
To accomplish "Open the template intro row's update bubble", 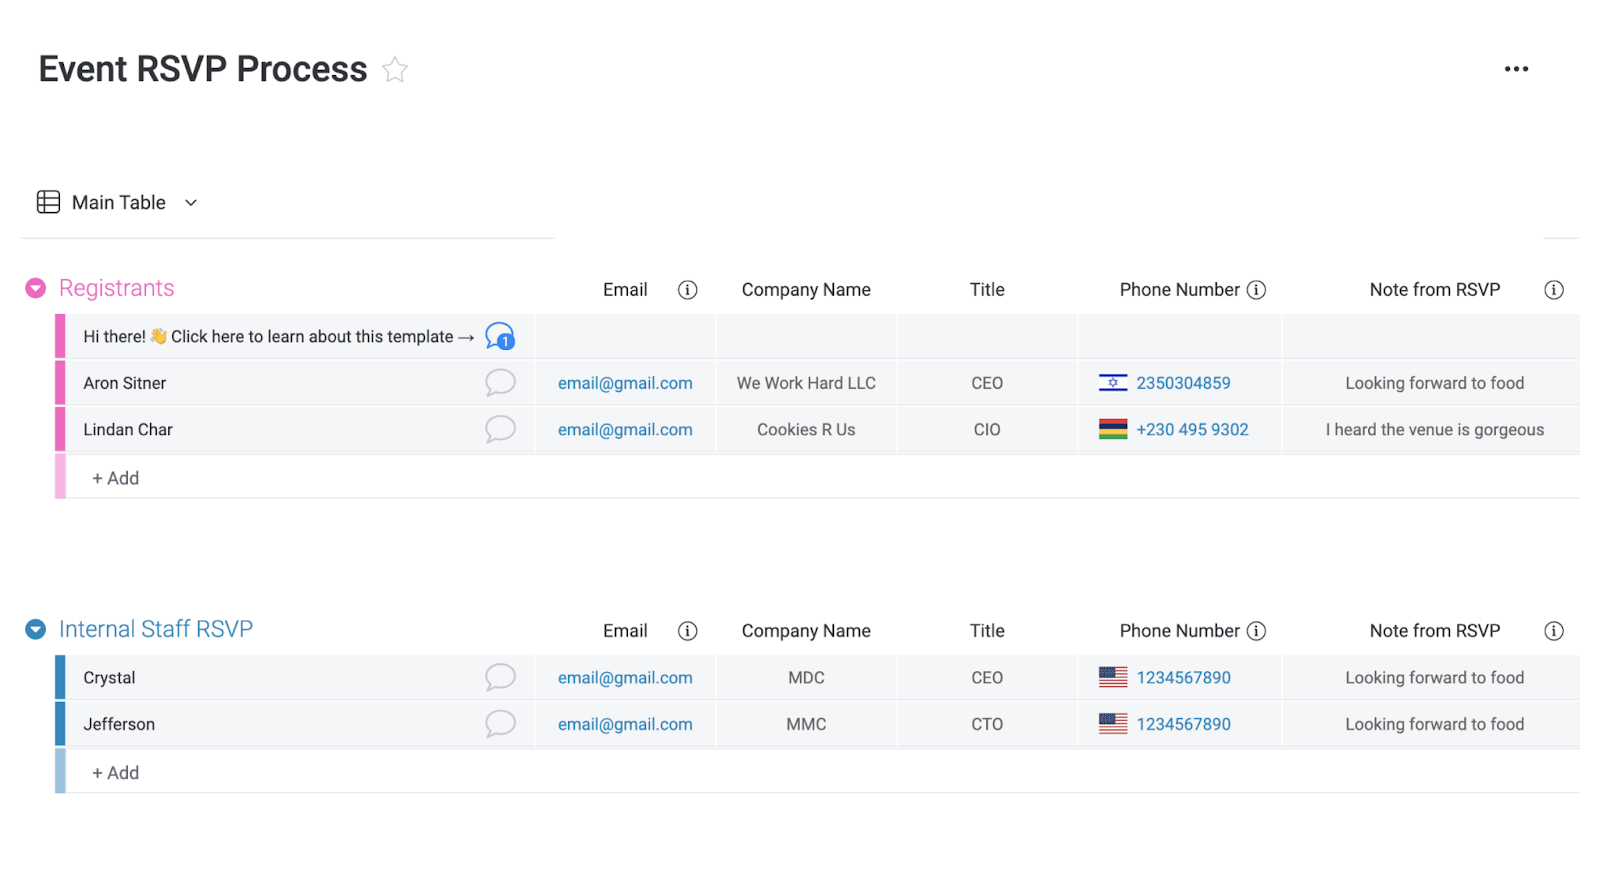I will [500, 337].
